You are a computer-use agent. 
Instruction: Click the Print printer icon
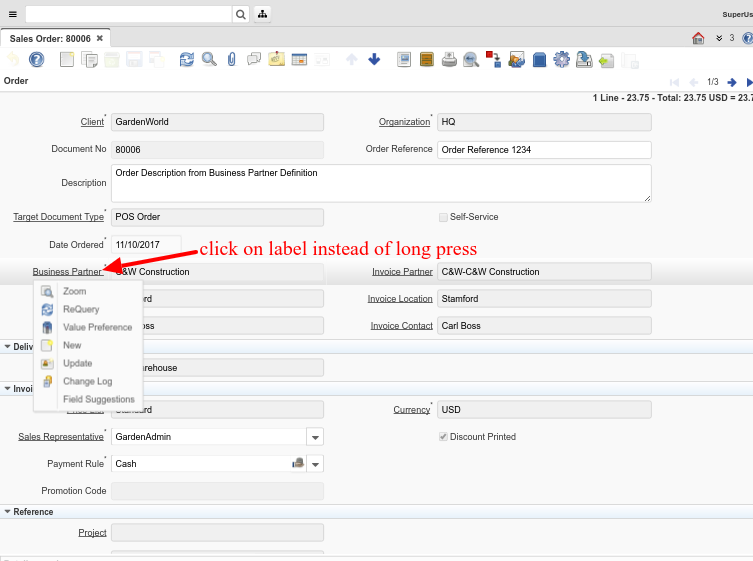450,60
